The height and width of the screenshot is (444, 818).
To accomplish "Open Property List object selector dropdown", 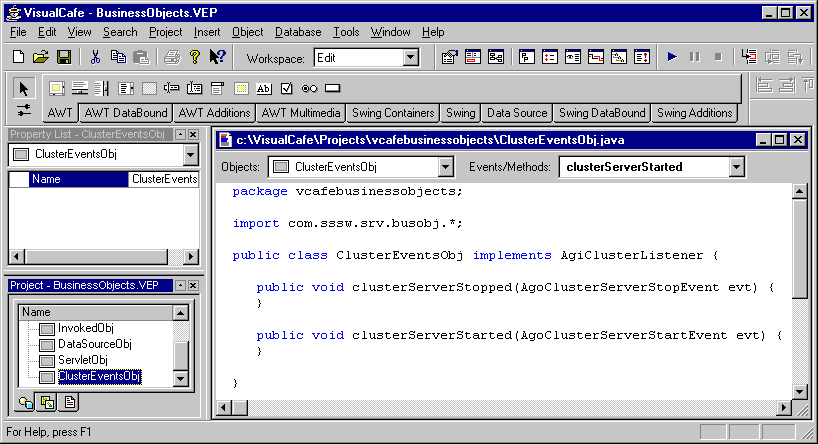I will click(x=190, y=154).
